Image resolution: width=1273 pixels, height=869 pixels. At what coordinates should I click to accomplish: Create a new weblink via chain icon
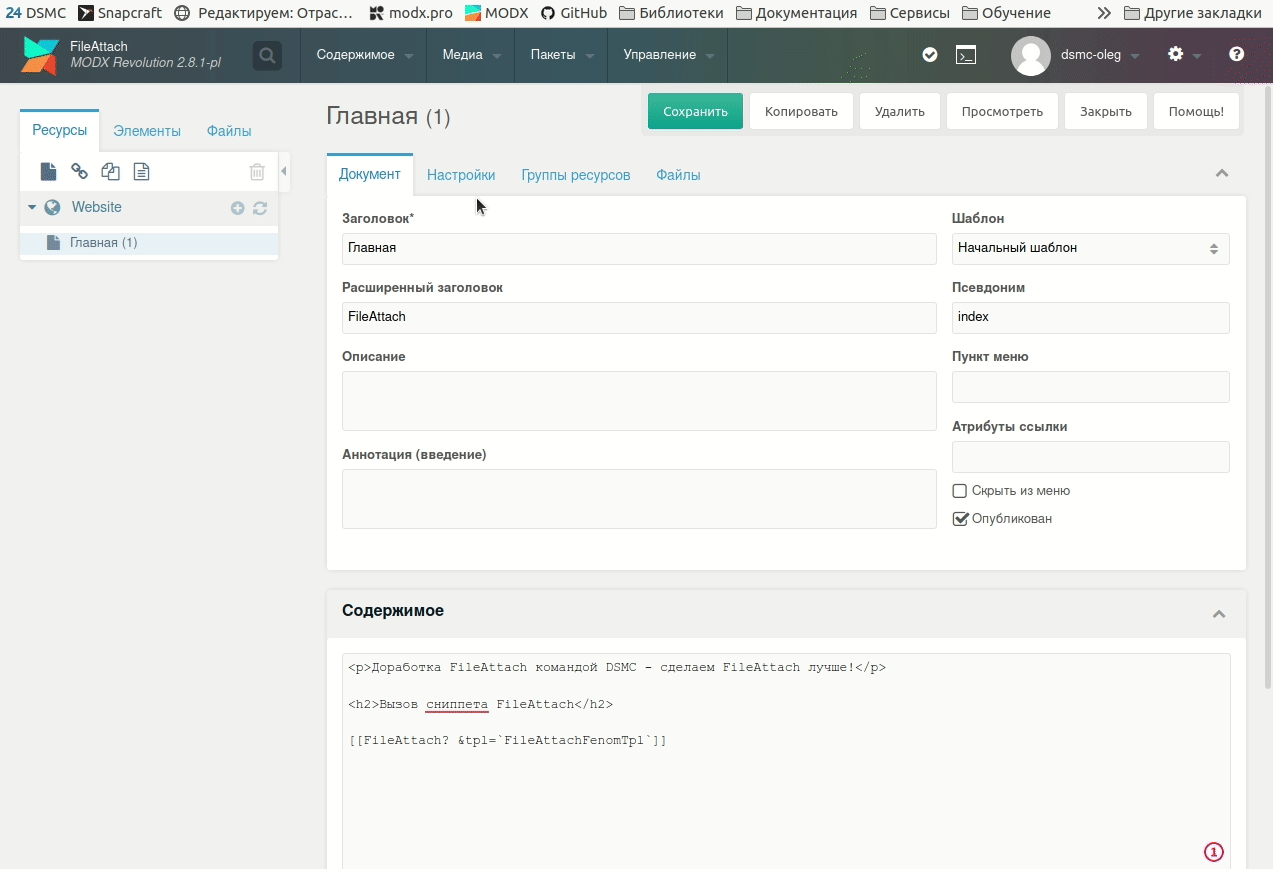[x=79, y=172]
